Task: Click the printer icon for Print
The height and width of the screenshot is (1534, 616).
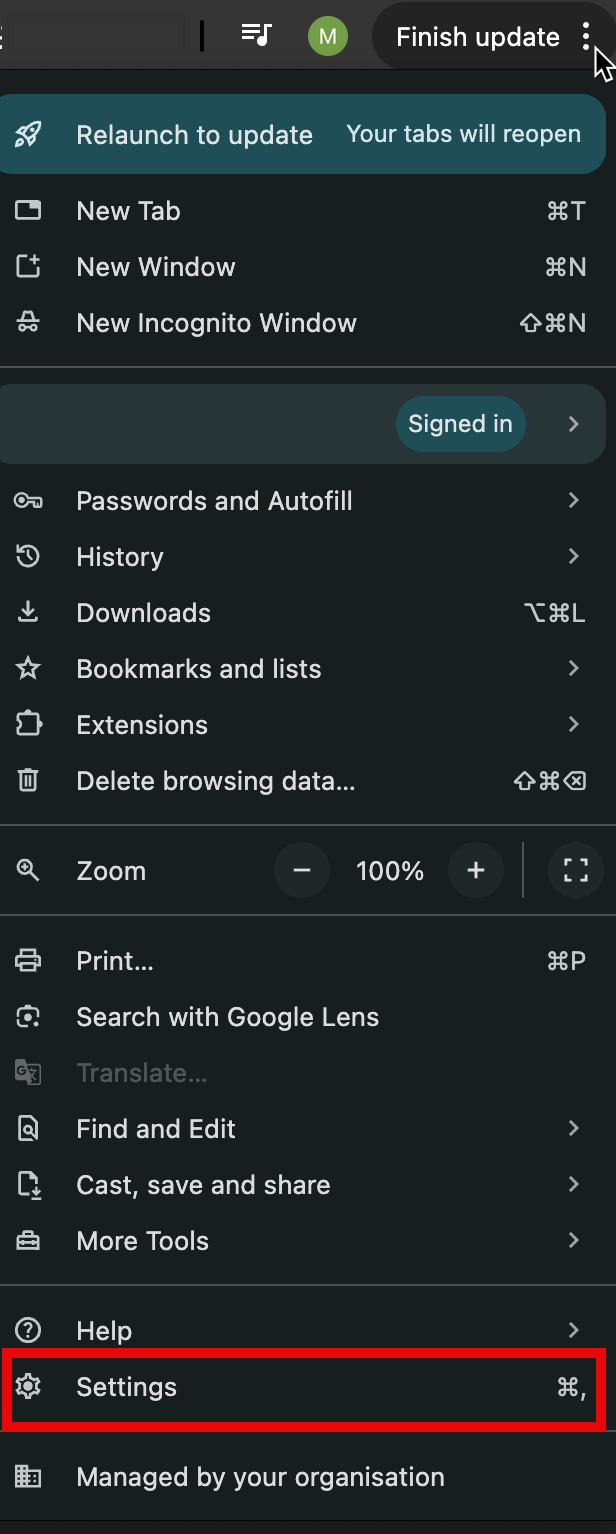Action: 28,961
